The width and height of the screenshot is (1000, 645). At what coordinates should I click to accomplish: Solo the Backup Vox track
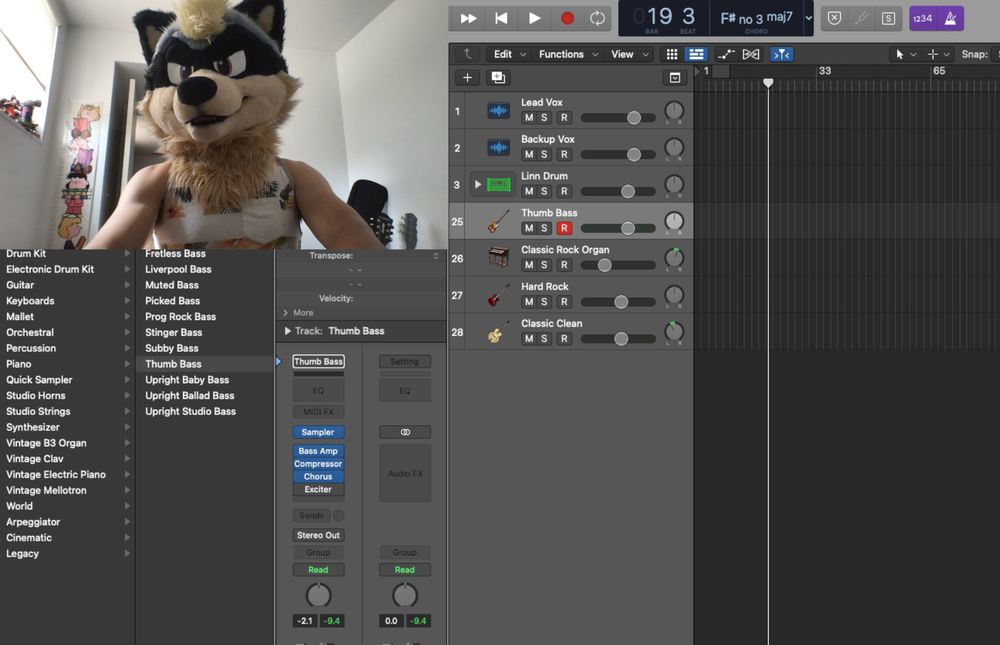coord(544,154)
